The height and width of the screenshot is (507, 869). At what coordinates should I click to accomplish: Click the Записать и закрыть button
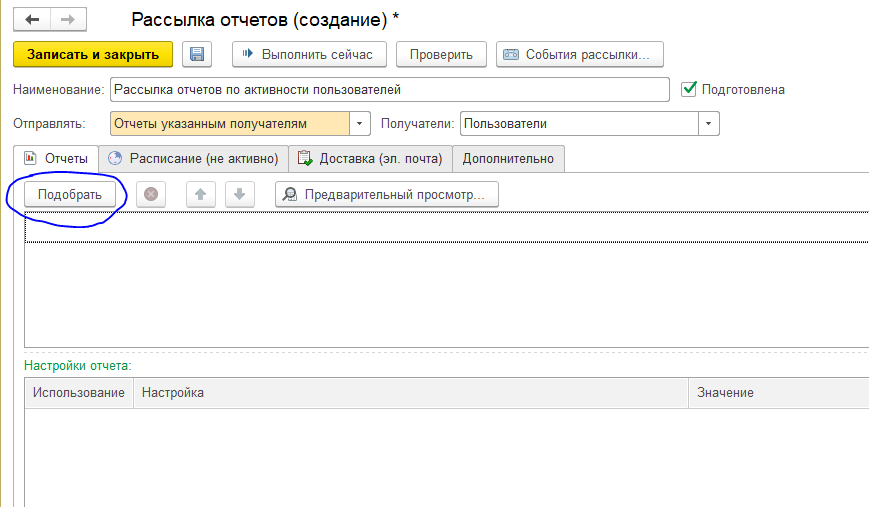(x=93, y=54)
